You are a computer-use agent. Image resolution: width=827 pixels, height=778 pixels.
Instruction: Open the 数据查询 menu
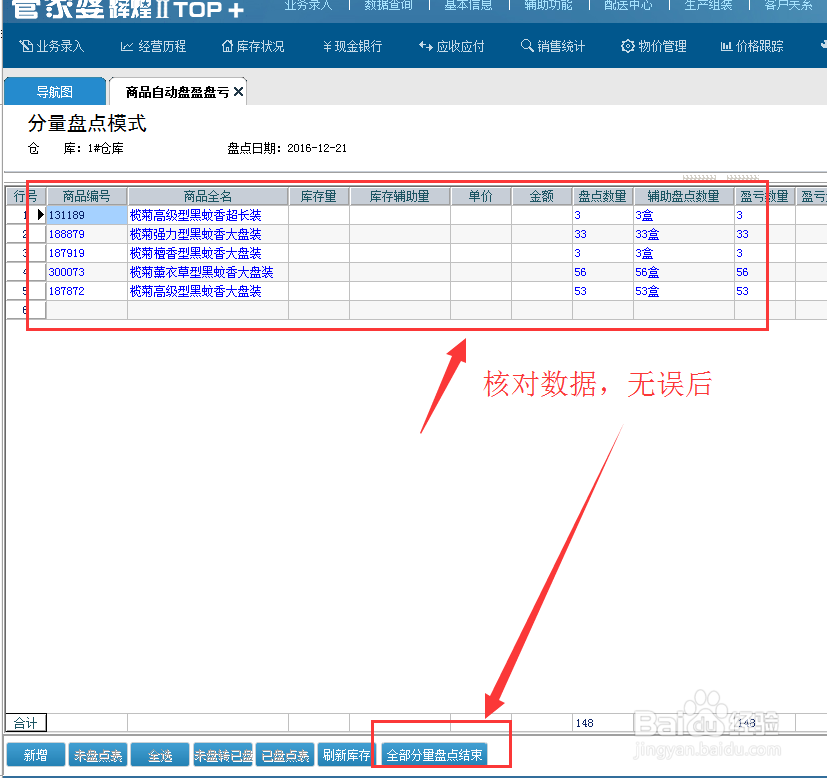pyautogui.click(x=389, y=6)
